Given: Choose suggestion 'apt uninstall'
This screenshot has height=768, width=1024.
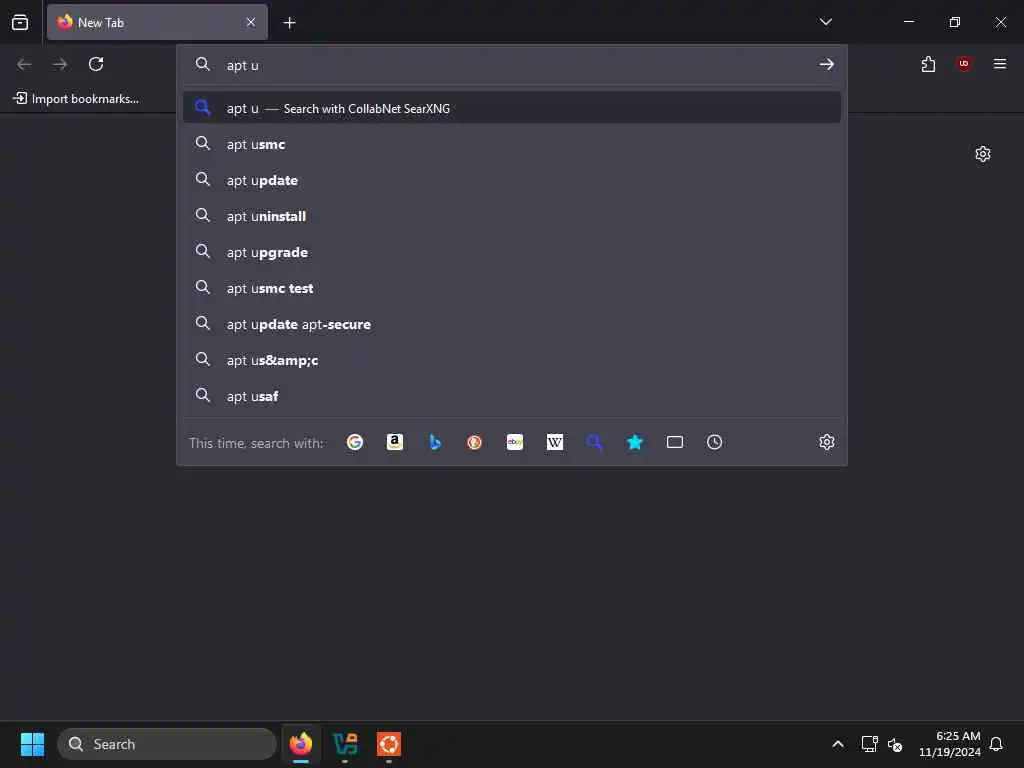Looking at the screenshot, I should point(512,216).
